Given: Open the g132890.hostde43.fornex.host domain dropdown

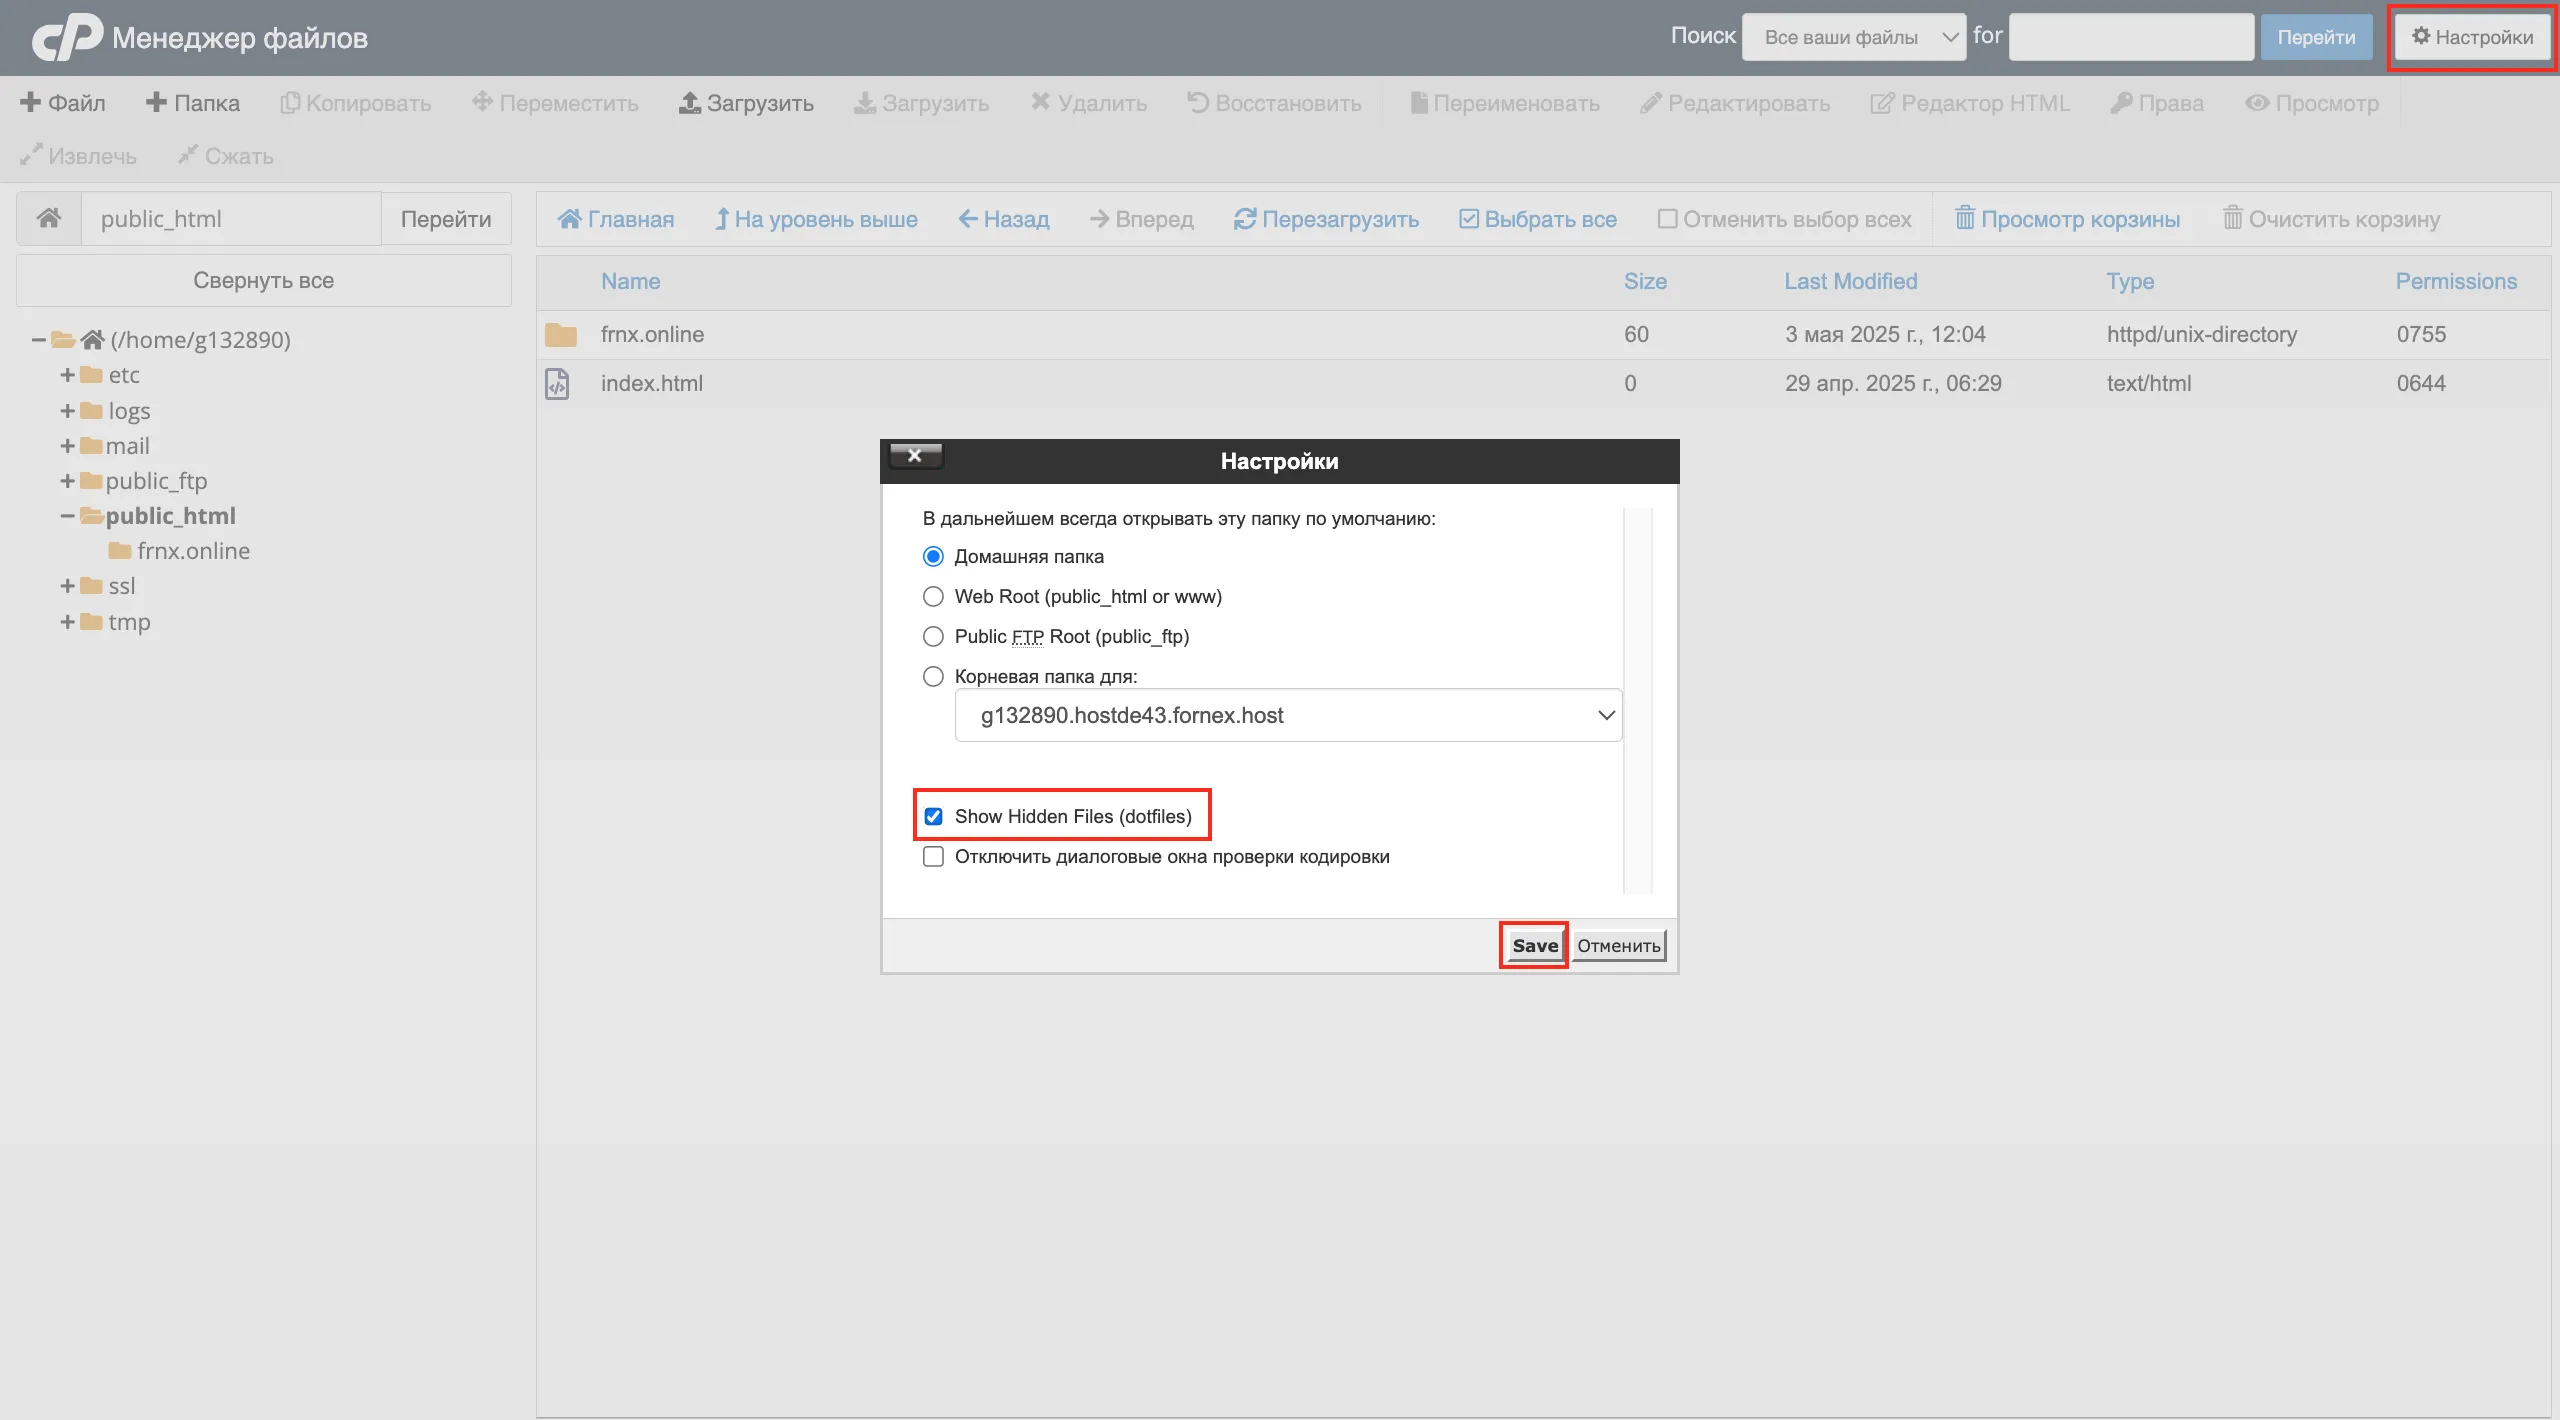Looking at the screenshot, I should (1288, 715).
